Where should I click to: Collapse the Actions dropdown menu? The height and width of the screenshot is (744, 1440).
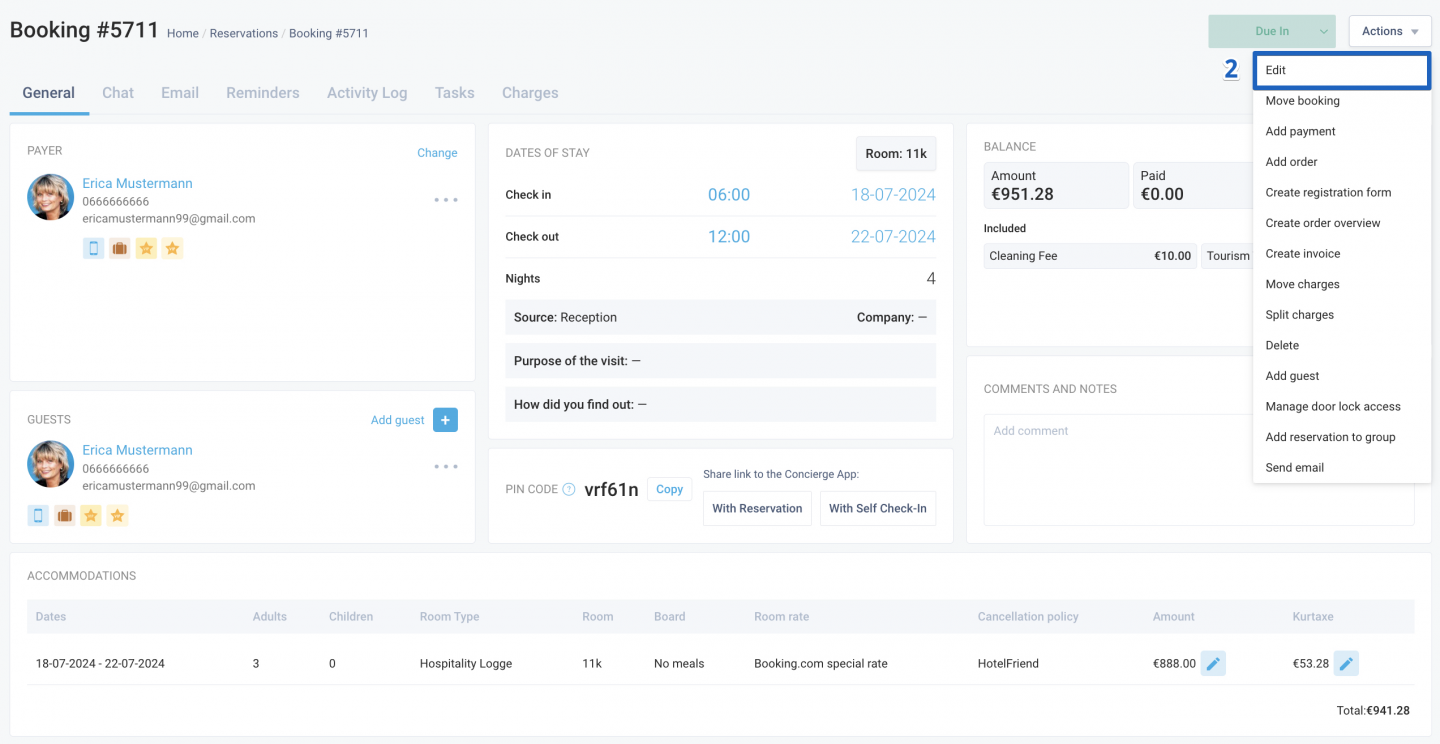click(x=1390, y=31)
